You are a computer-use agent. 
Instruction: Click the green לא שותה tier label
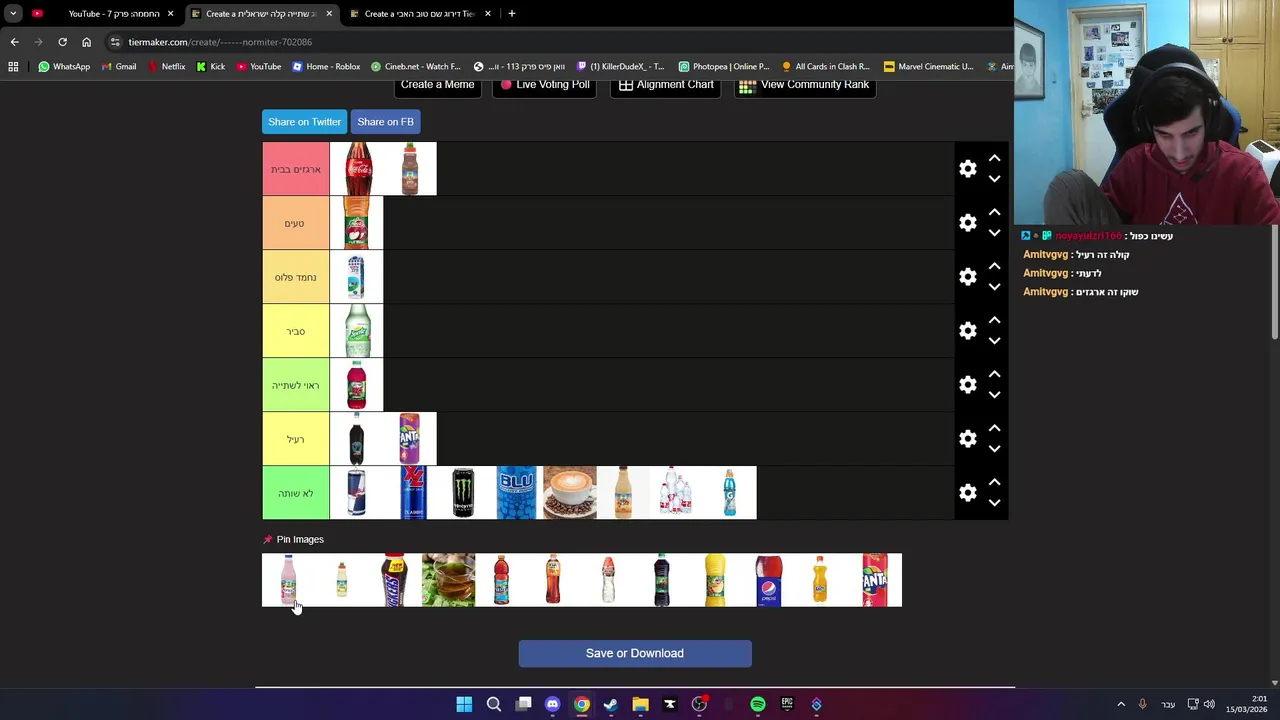pos(296,493)
